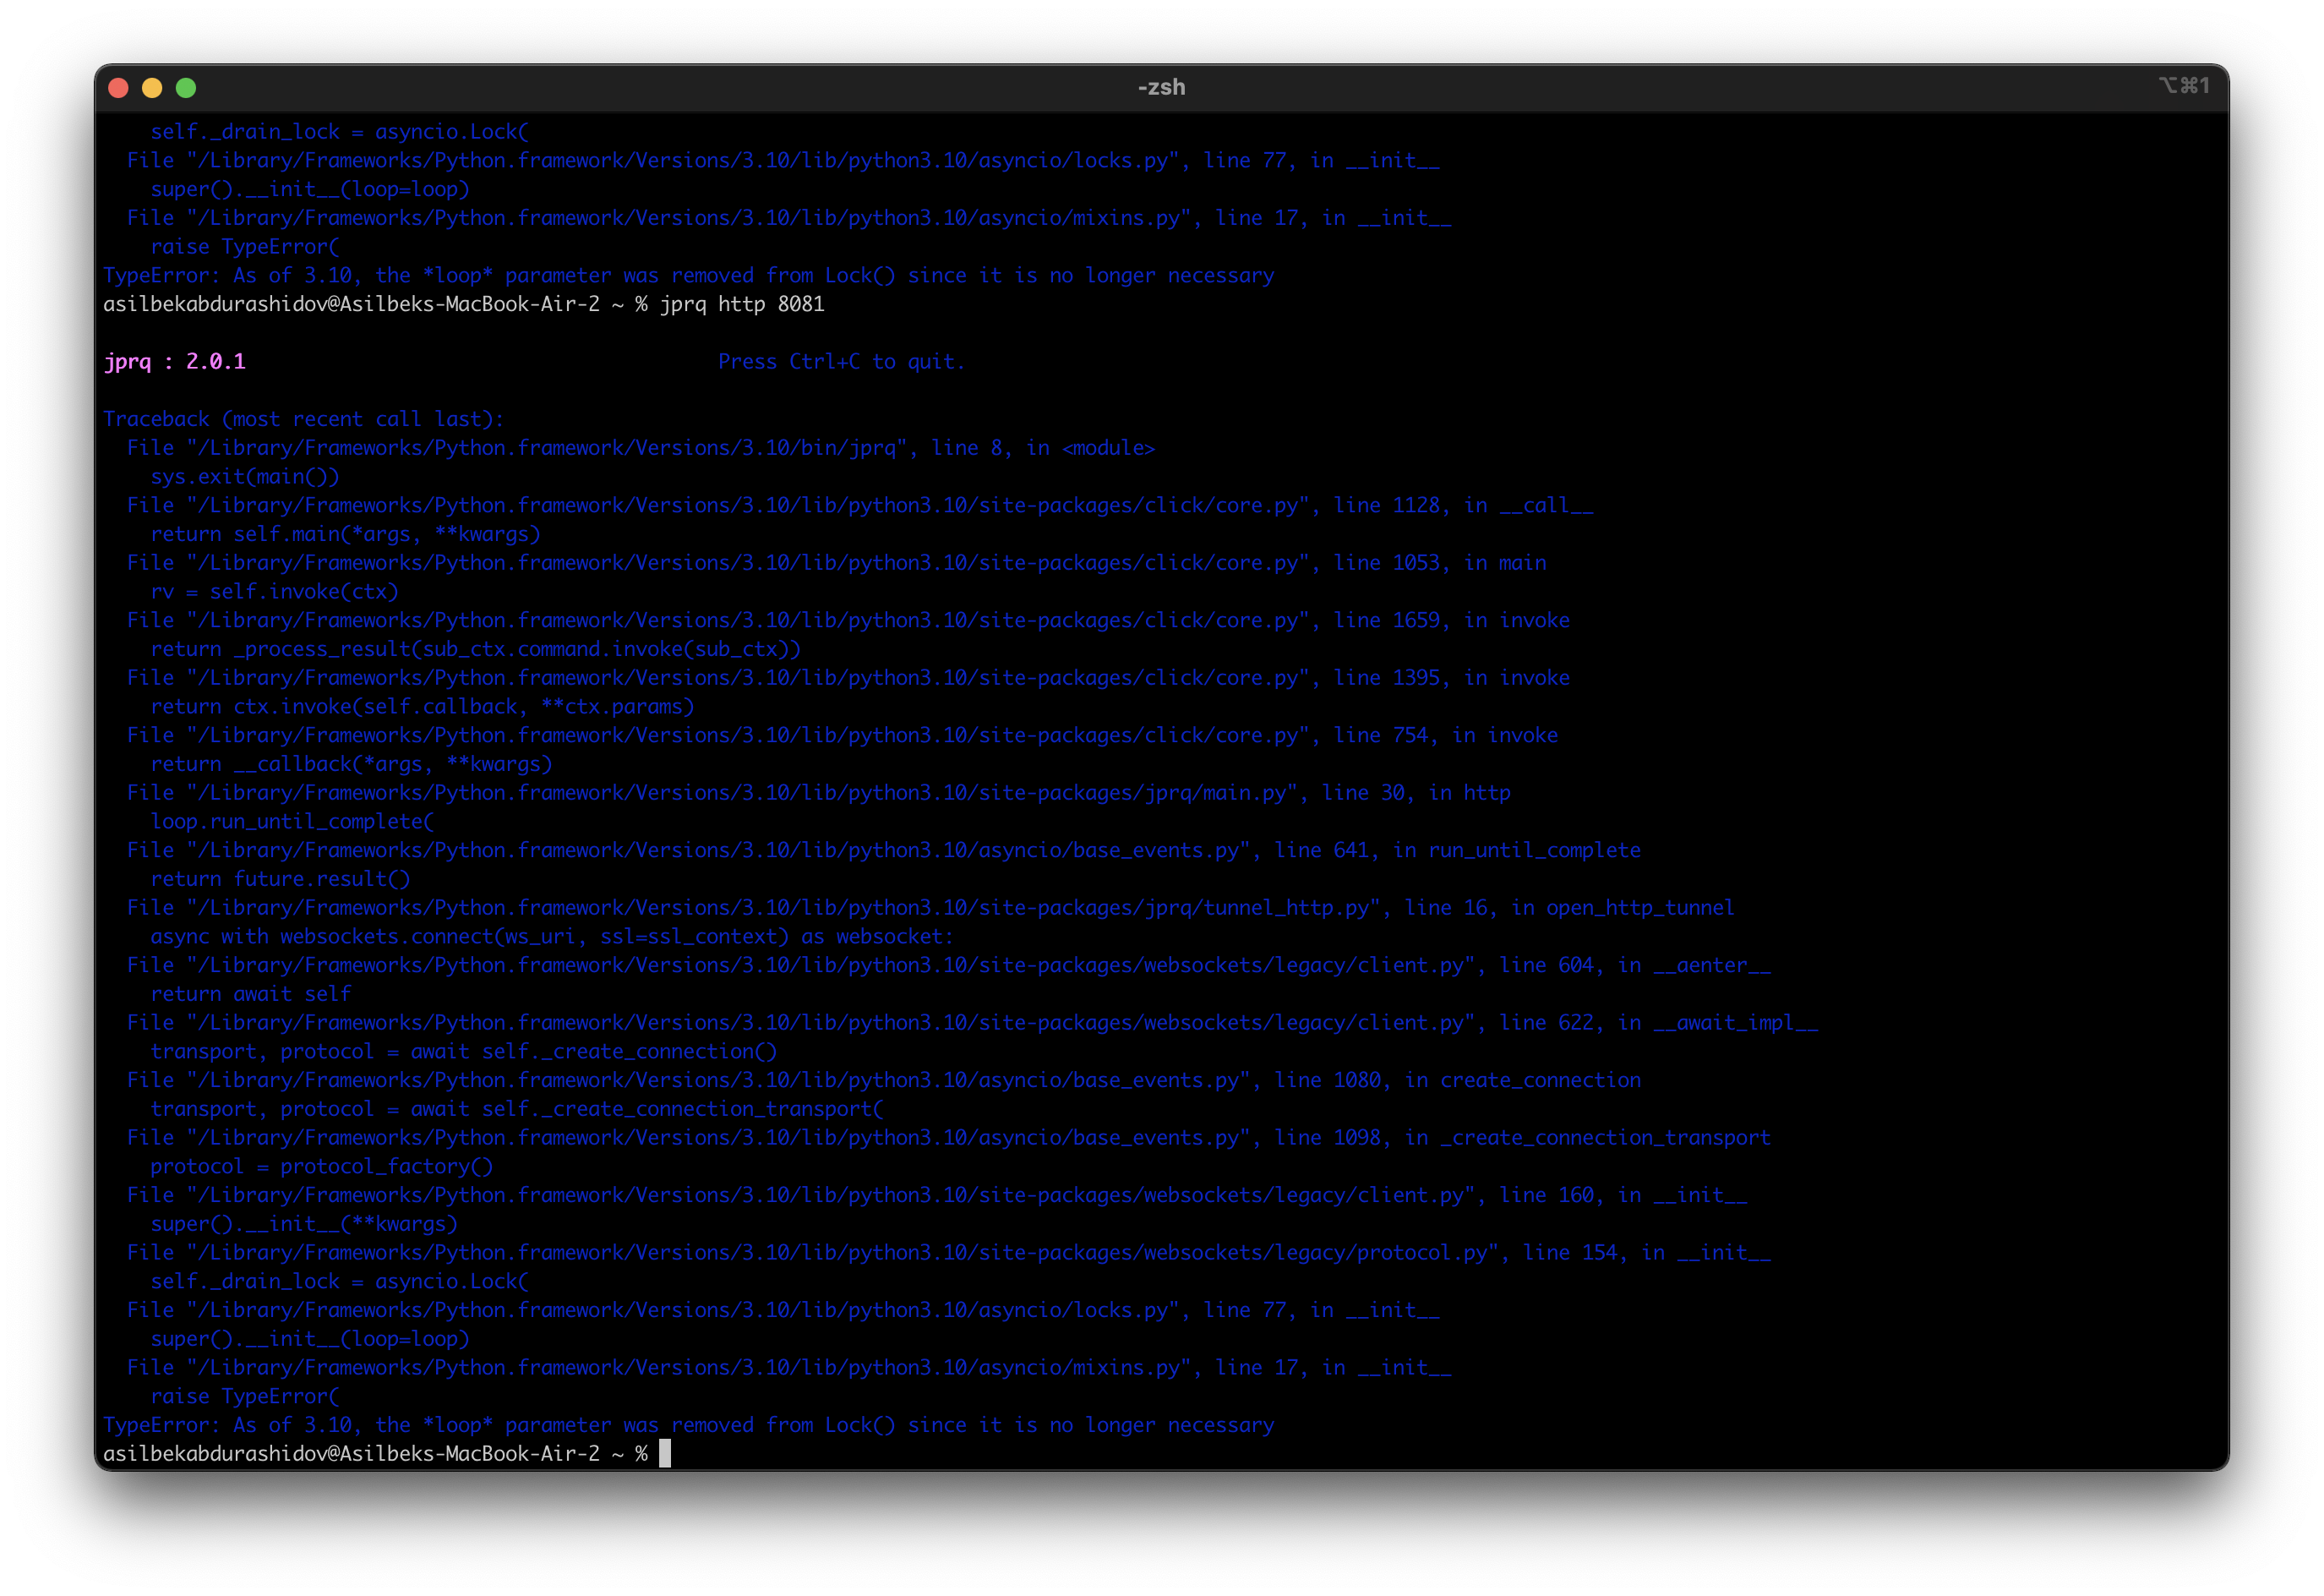Click client.py line 160 __init__ entry
Image resolution: width=2324 pixels, height=1596 pixels.
click(x=937, y=1196)
